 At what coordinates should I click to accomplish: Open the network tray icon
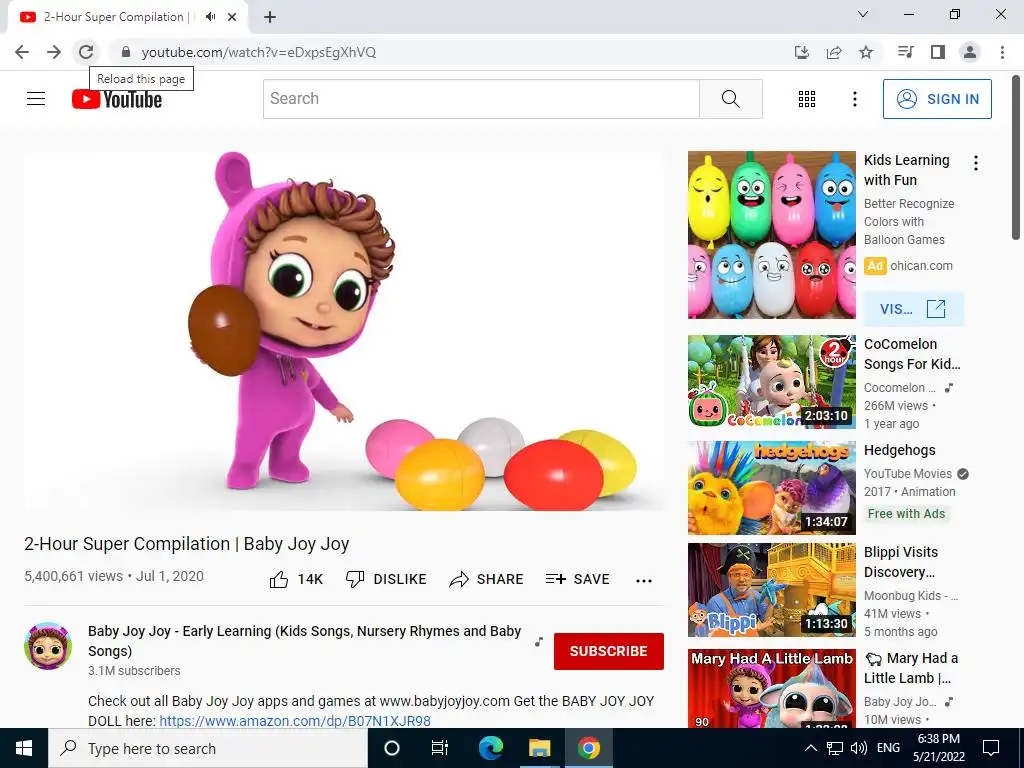835,748
